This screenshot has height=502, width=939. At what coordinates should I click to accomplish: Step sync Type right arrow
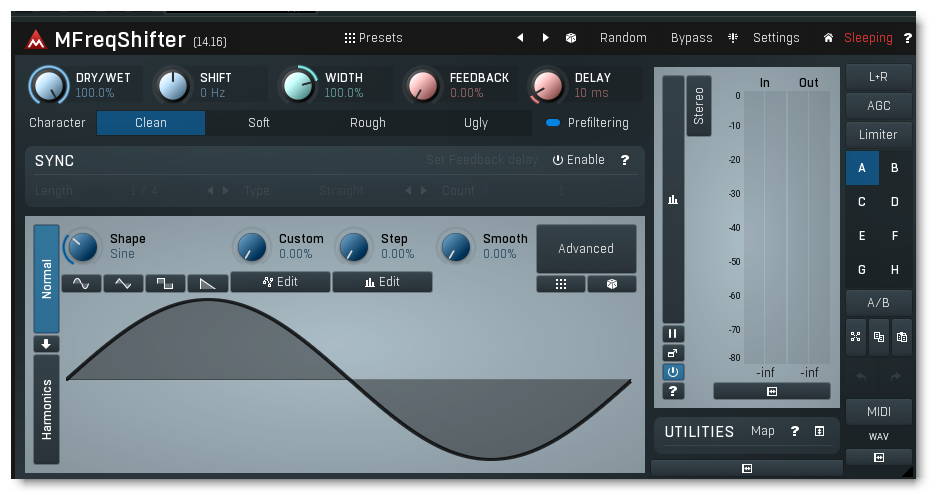click(424, 190)
